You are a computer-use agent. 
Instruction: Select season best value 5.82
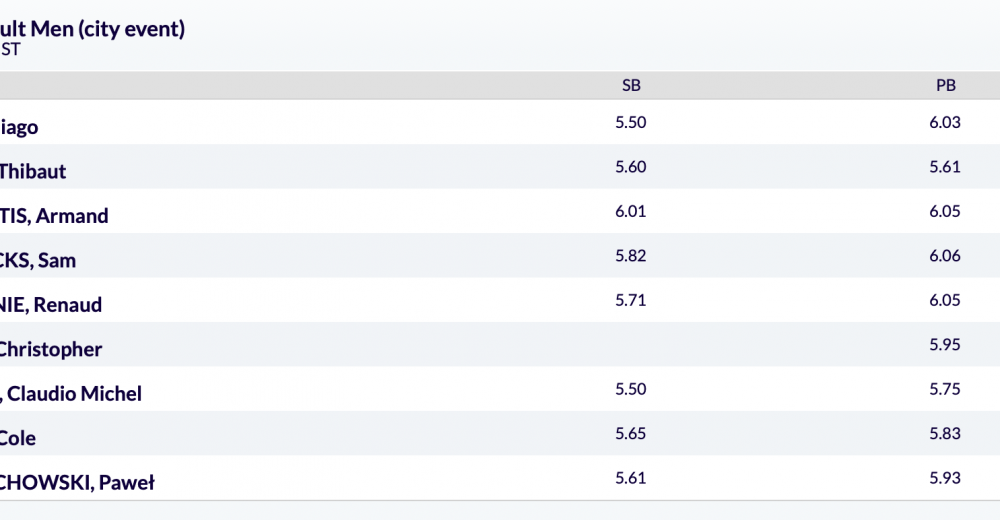point(631,256)
